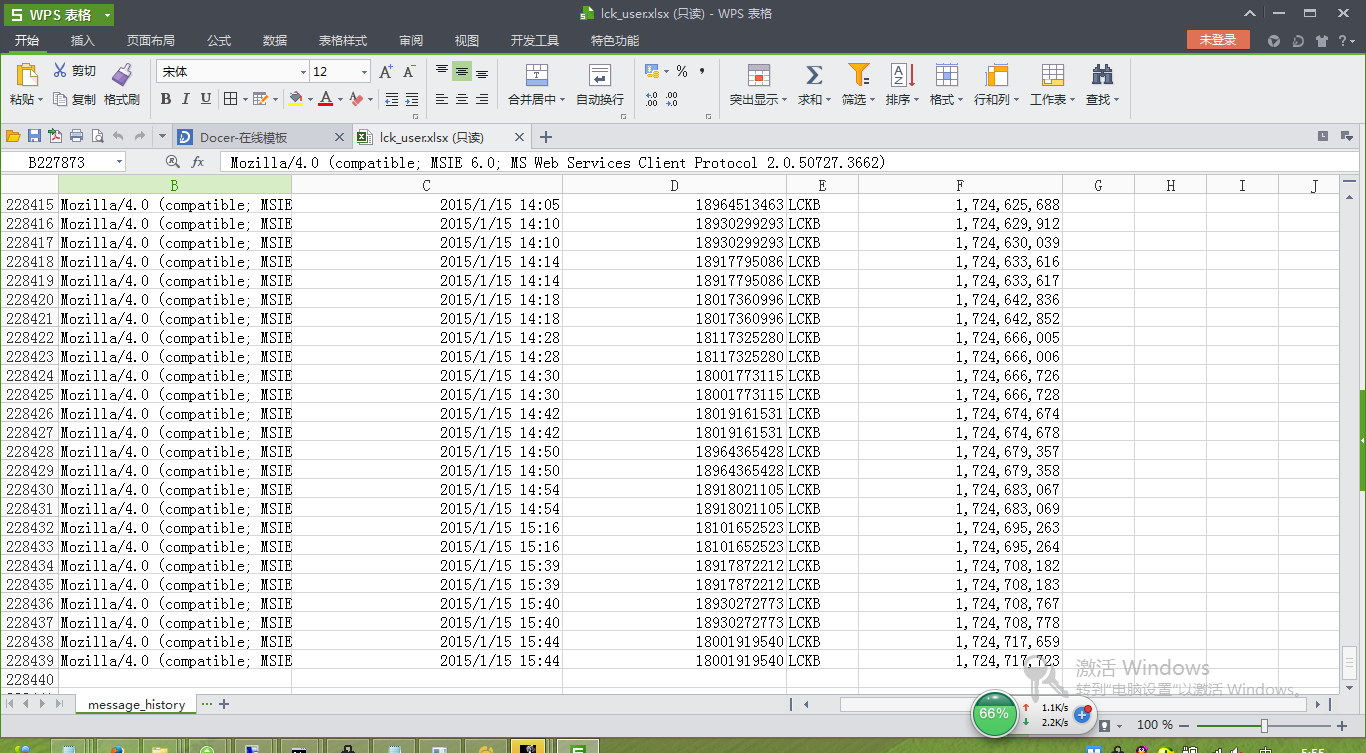Click the fill color bucket icon
The height and width of the screenshot is (753, 1366).
(295, 98)
